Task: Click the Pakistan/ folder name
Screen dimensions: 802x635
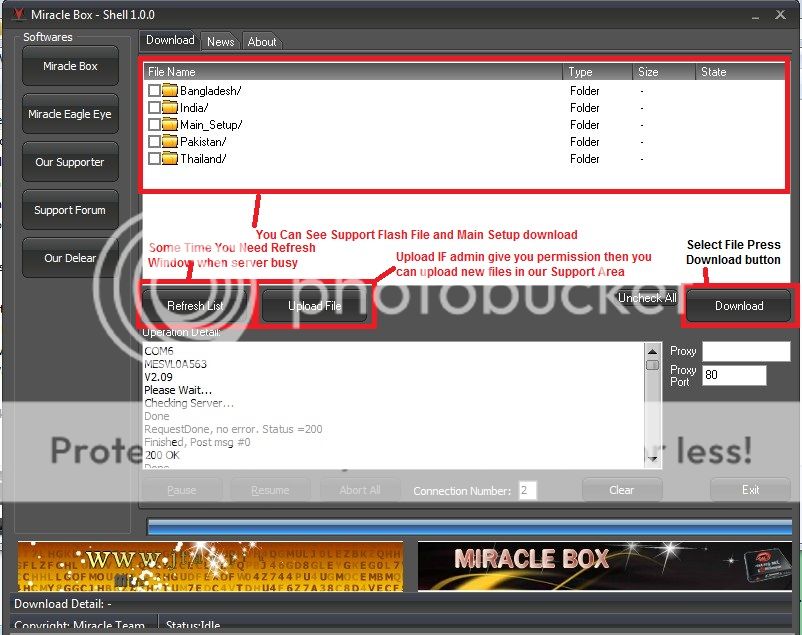Action: tap(203, 142)
